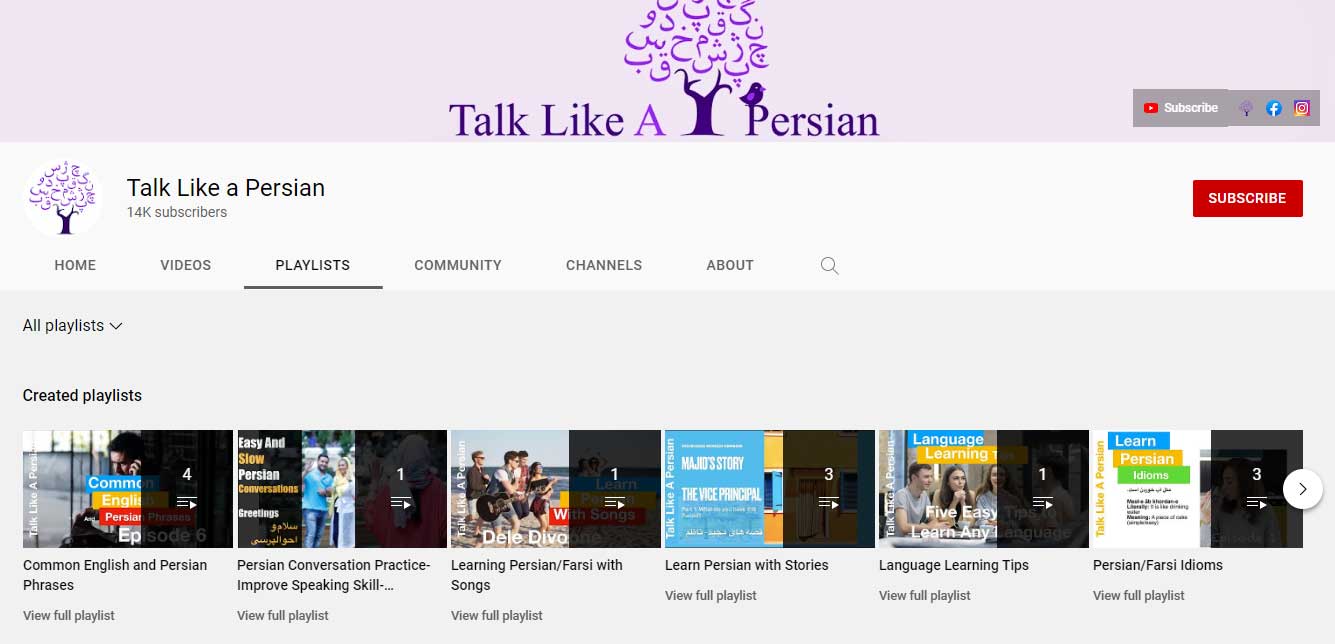Select the PLAYLISTS tab
Screen dimensions: 1335x644
313,265
